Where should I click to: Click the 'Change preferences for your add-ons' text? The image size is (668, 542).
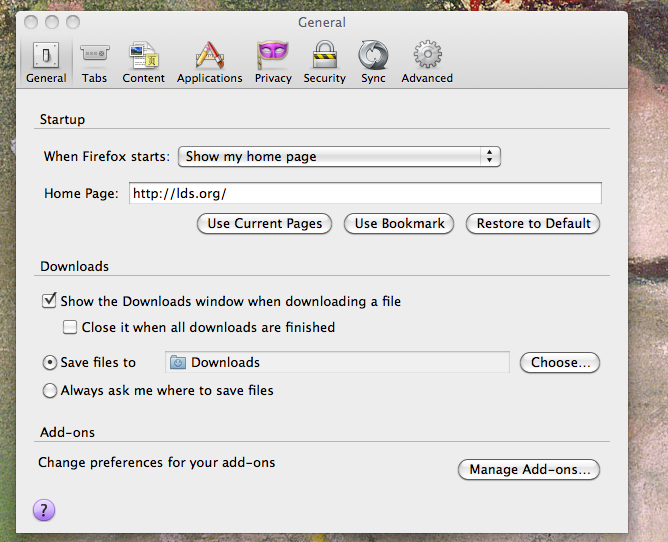coord(157,462)
